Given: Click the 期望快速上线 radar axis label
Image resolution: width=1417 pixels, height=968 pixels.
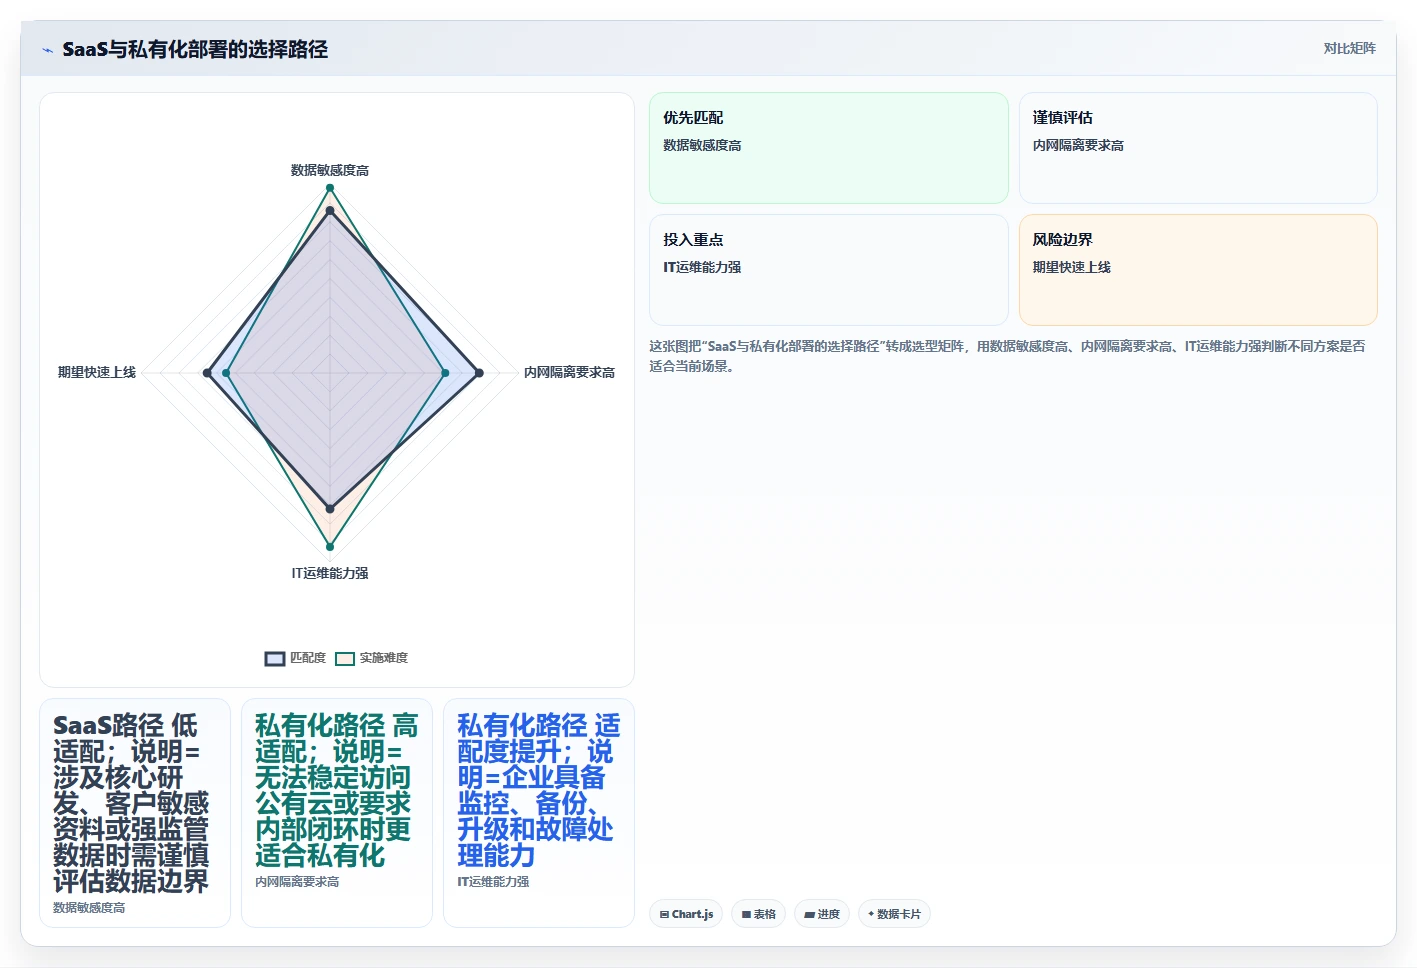Looking at the screenshot, I should [97, 372].
